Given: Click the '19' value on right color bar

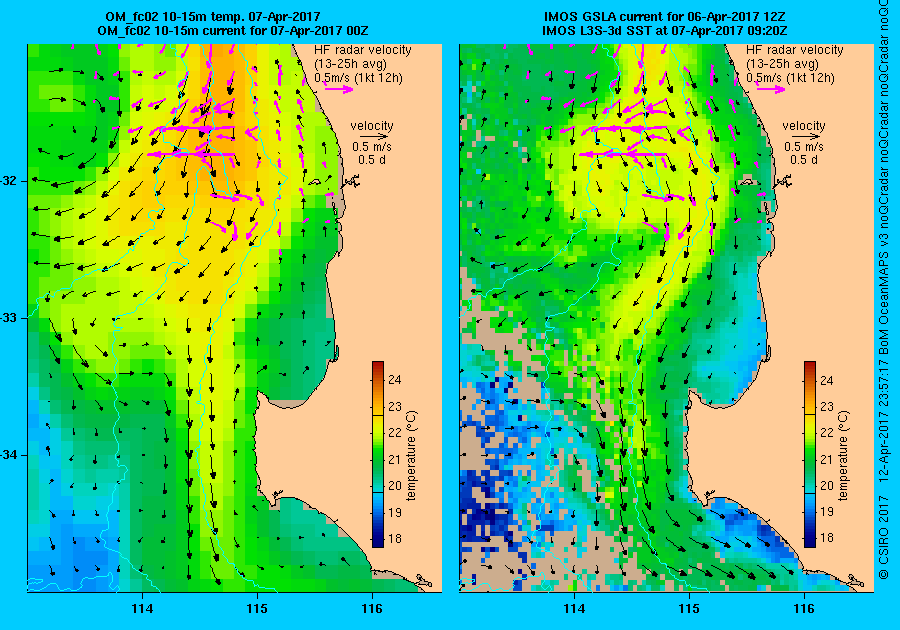Looking at the screenshot, I should (827, 512).
